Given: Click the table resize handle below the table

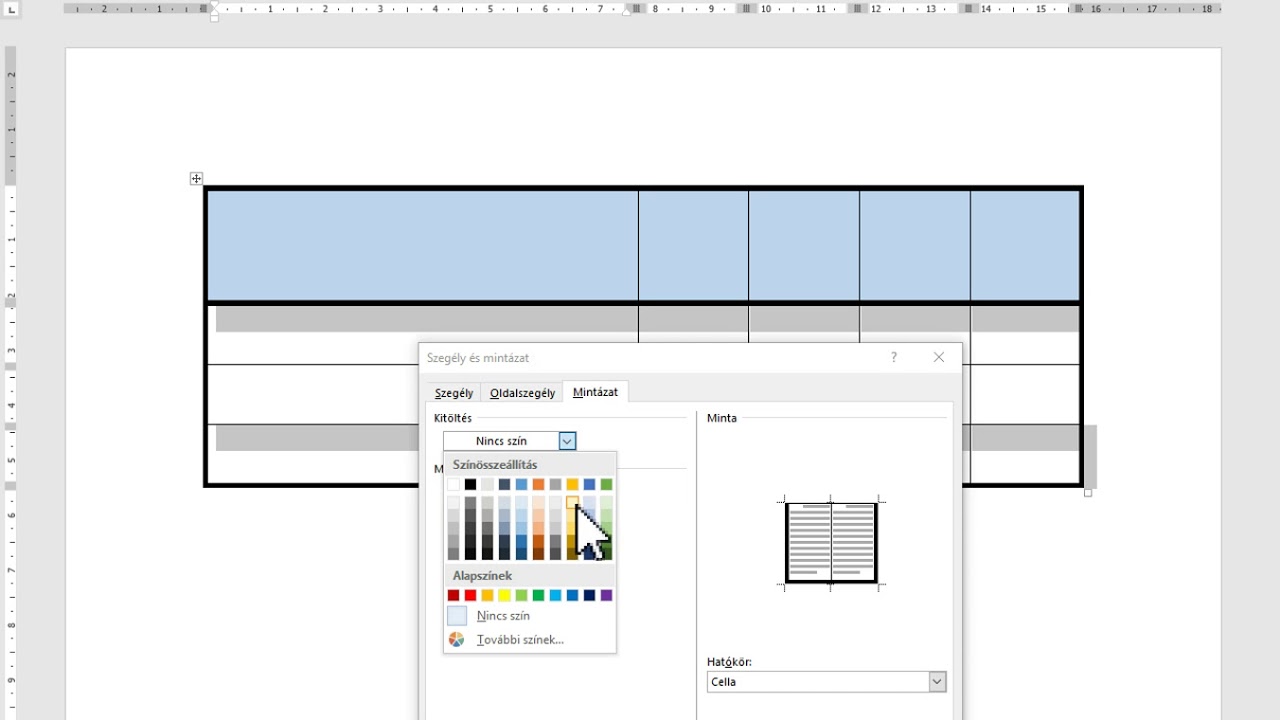Looking at the screenshot, I should click(1088, 492).
